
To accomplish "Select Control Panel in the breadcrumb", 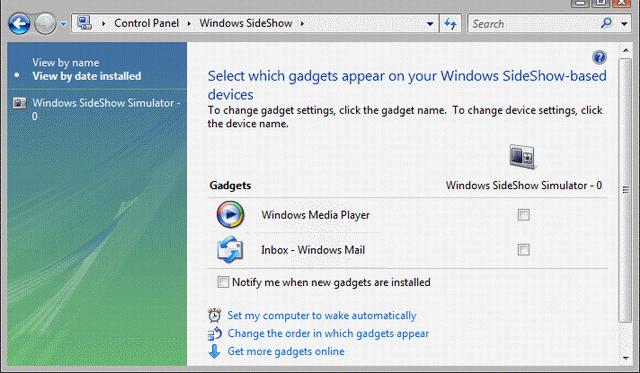I will [146, 23].
